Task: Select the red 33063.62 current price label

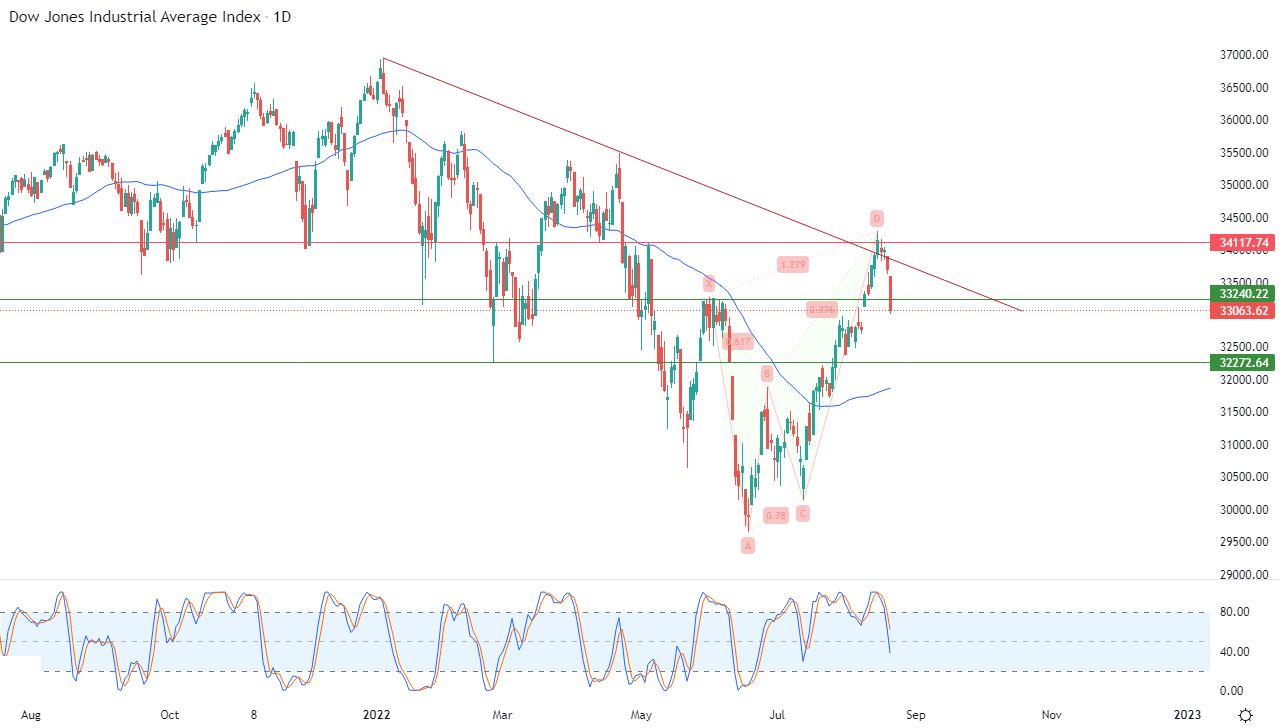Action: [x=1241, y=311]
